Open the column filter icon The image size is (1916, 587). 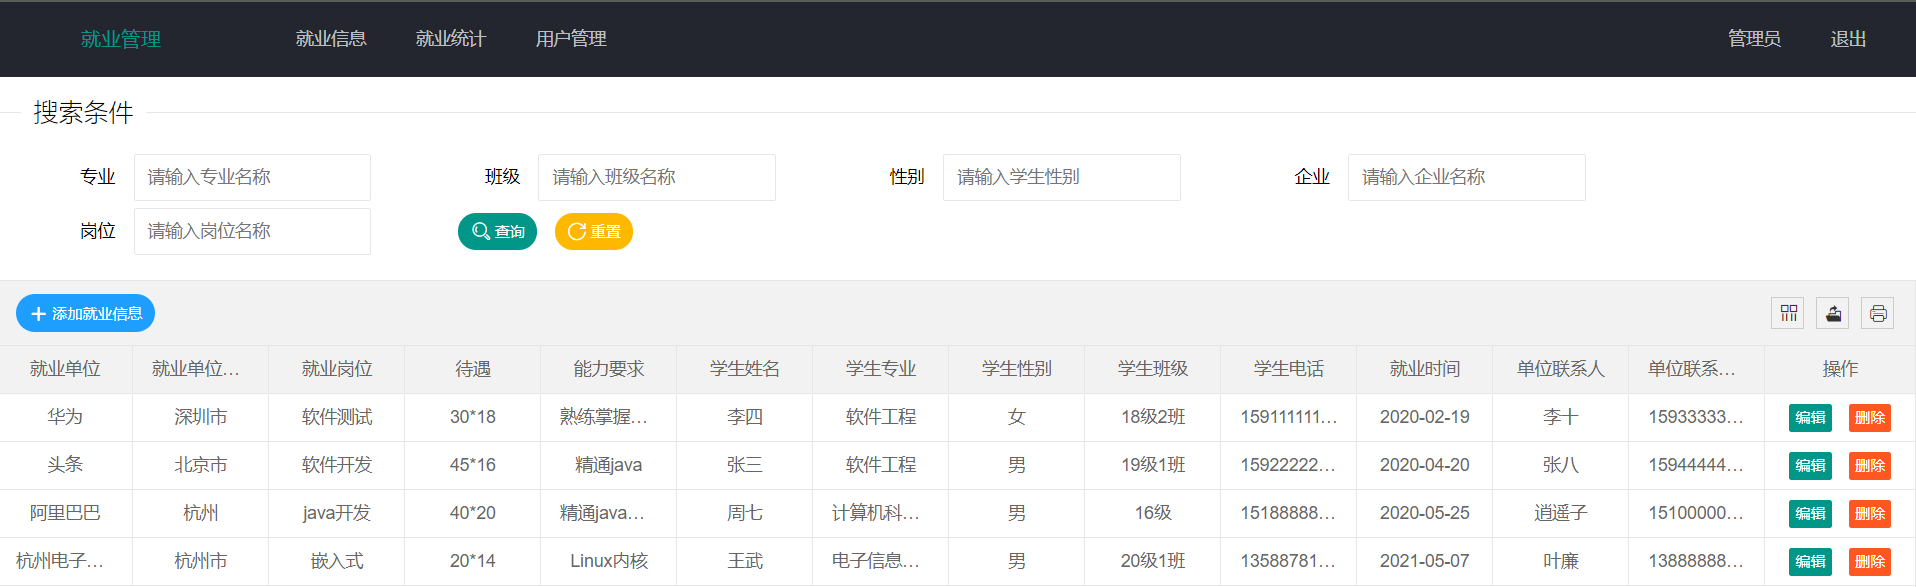click(1788, 313)
